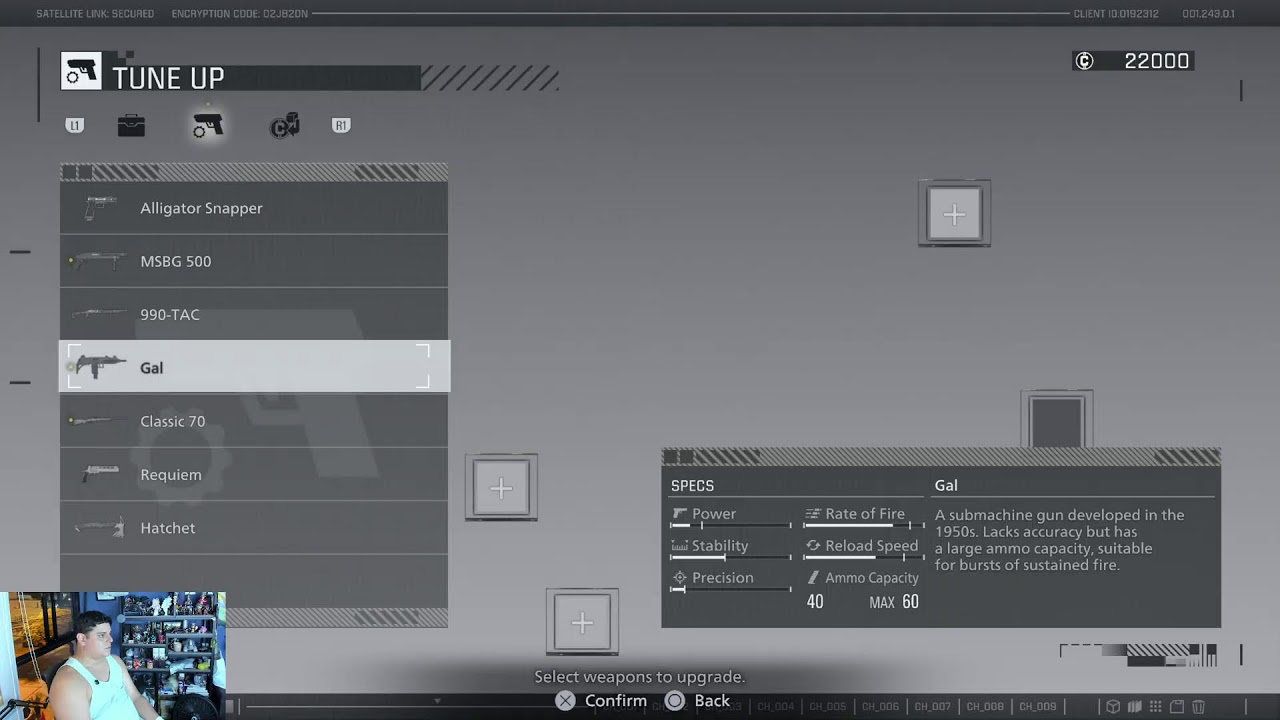Click the 001.243.0.1 address text
1280x720 pixels.
pos(1208,14)
